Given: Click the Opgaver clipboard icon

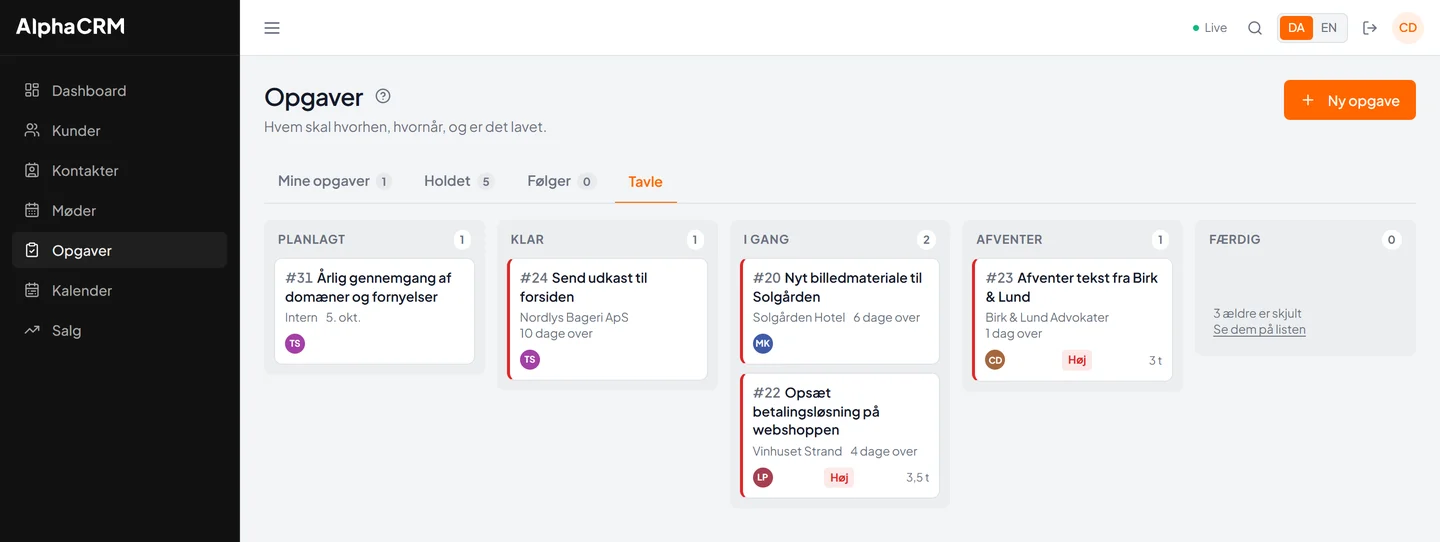Looking at the screenshot, I should pyautogui.click(x=32, y=250).
